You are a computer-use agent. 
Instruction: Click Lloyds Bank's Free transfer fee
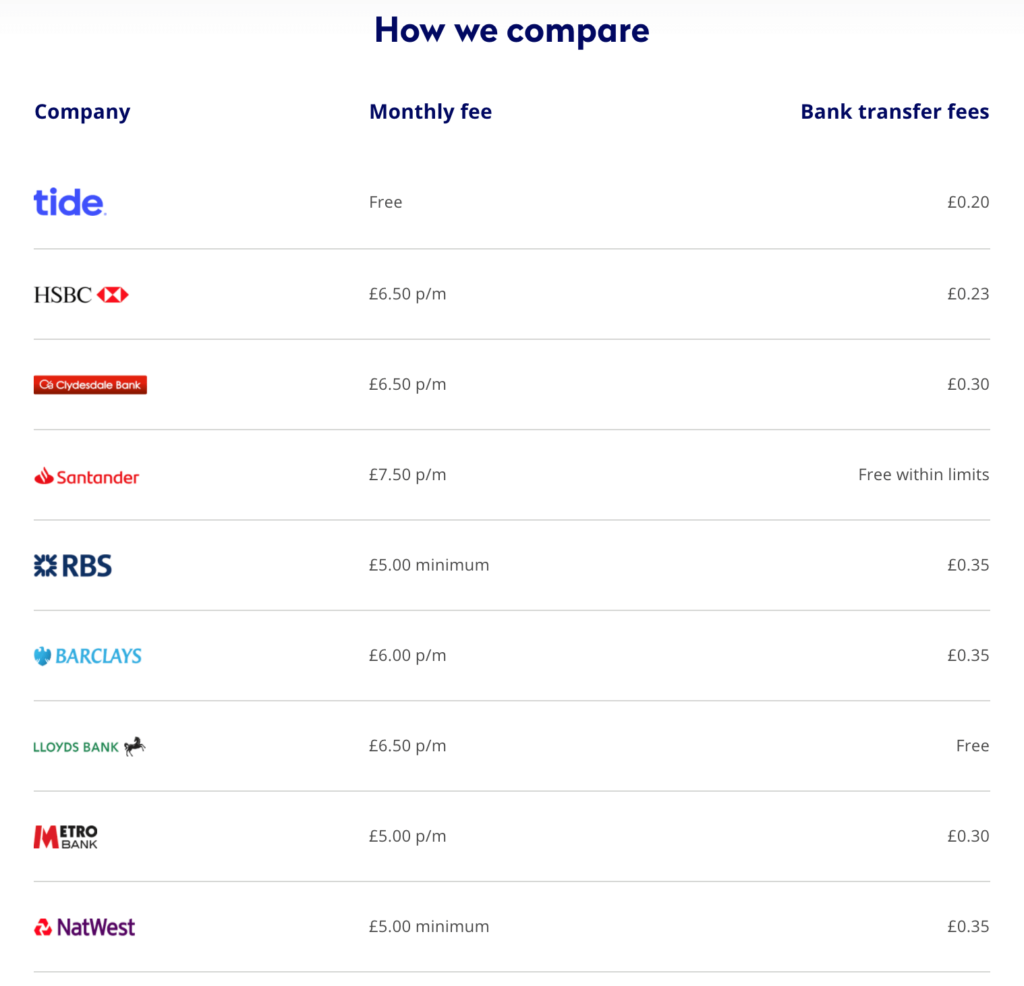click(972, 746)
